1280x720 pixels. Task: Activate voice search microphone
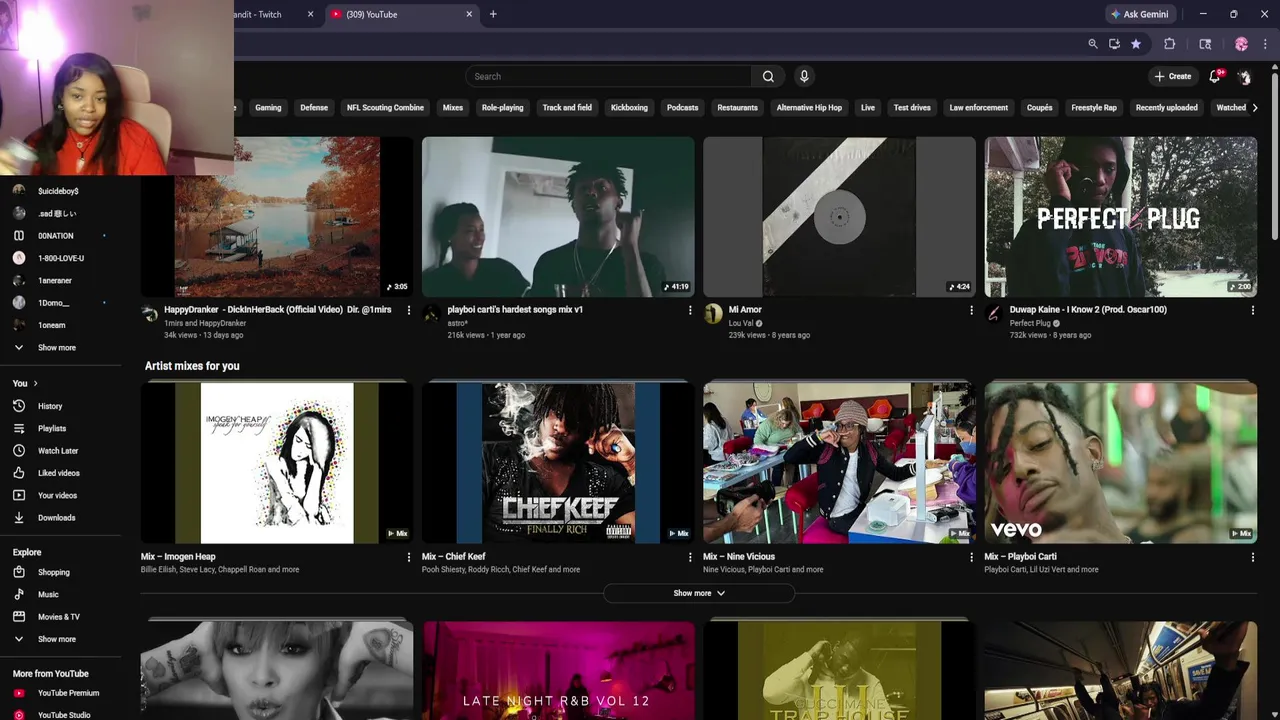tap(804, 76)
